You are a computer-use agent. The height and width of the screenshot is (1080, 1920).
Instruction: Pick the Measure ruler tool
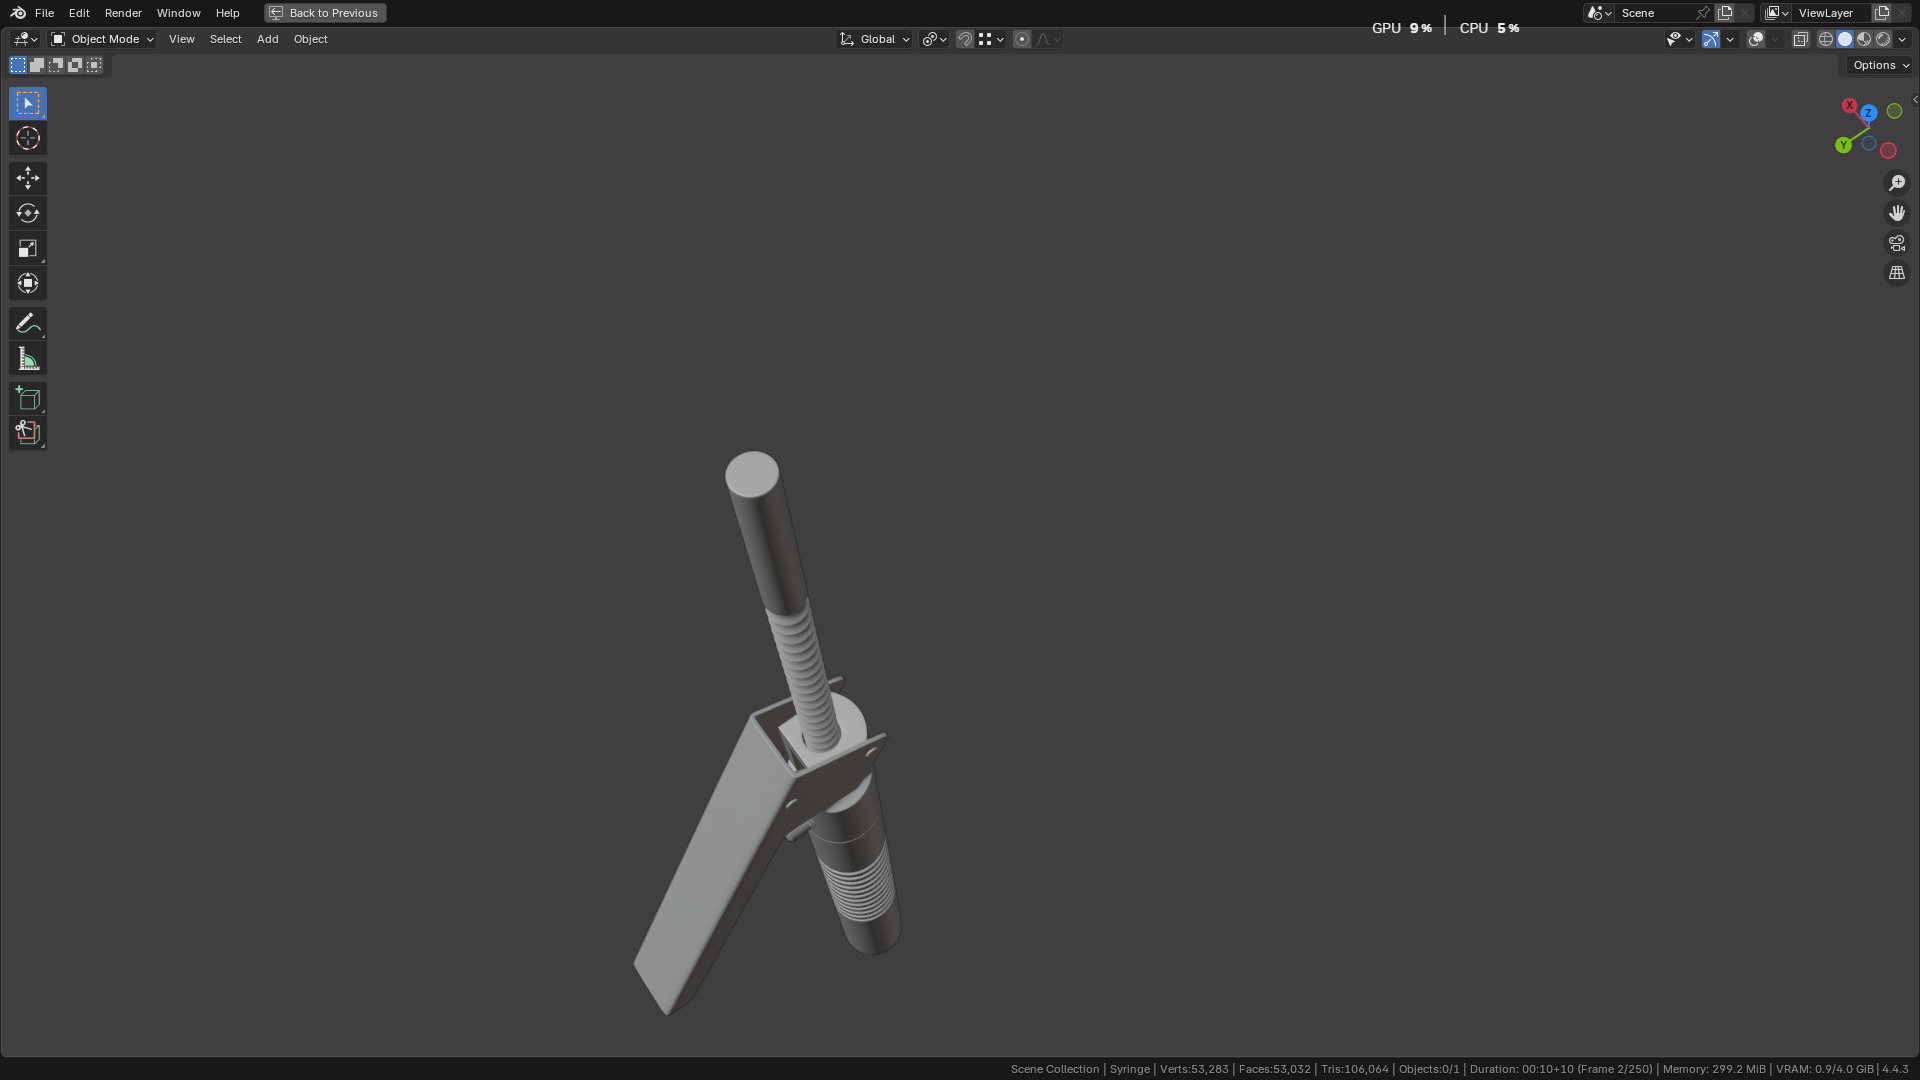coord(28,358)
